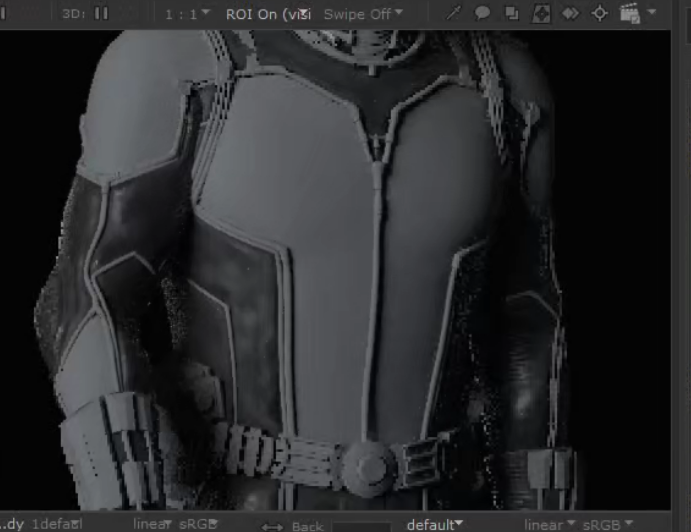691x532 pixels.
Task: Click the double-diamond compare icon
Action: 570,13
